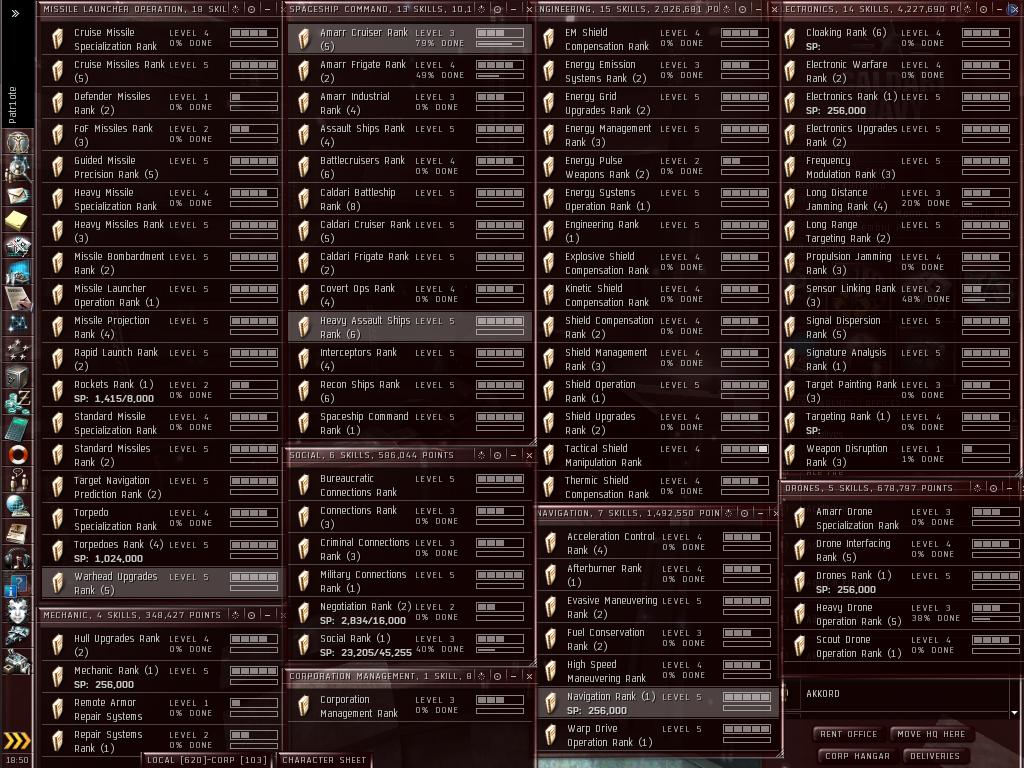Toggle pin on Electronics window
1024x768 pixels.
984,9
